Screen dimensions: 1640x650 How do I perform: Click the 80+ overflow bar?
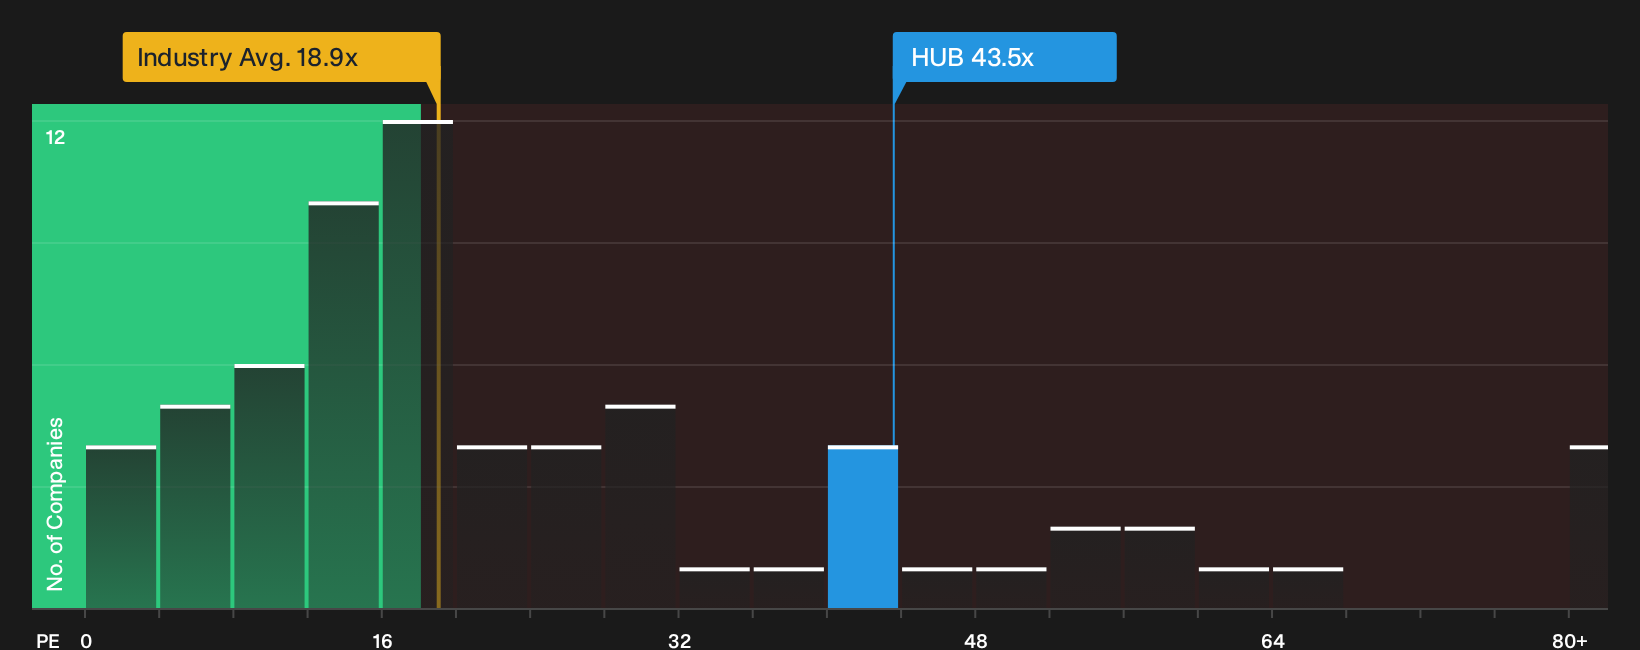pyautogui.click(x=1589, y=527)
